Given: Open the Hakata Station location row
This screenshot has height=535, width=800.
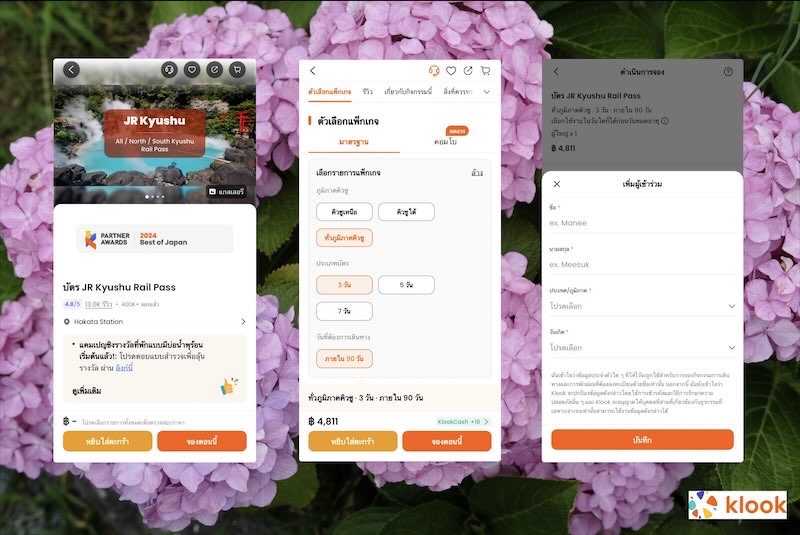Looking at the screenshot, I should pyautogui.click(x=155, y=322).
